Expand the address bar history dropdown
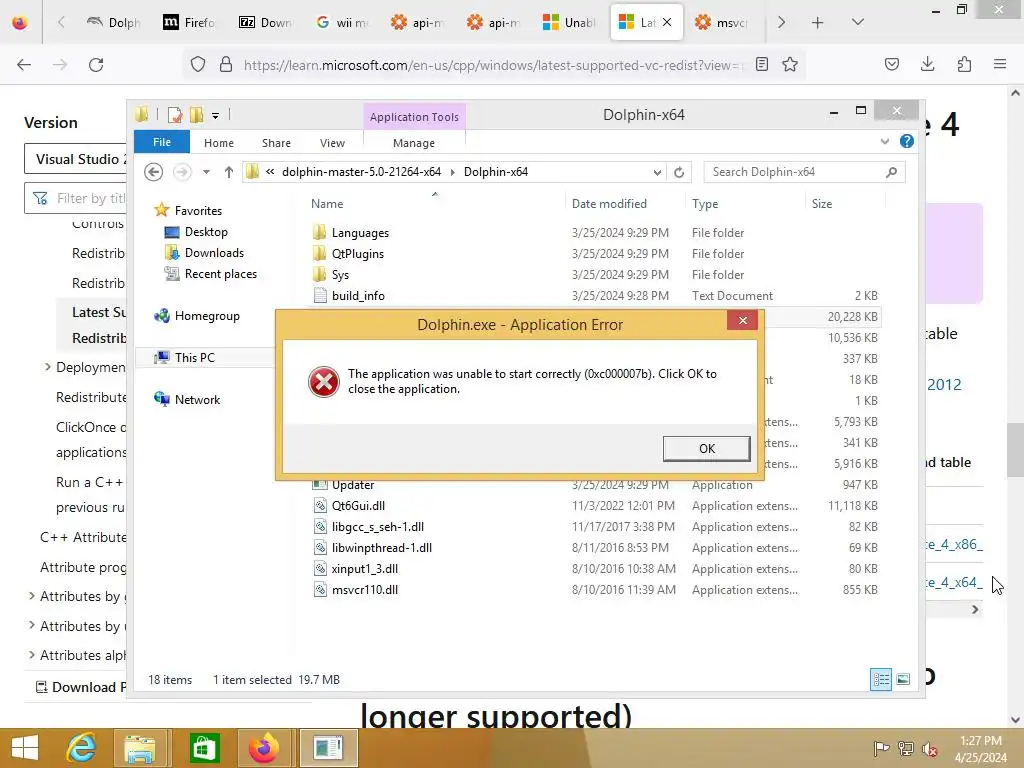Viewport: 1024px width, 768px height. (657, 172)
